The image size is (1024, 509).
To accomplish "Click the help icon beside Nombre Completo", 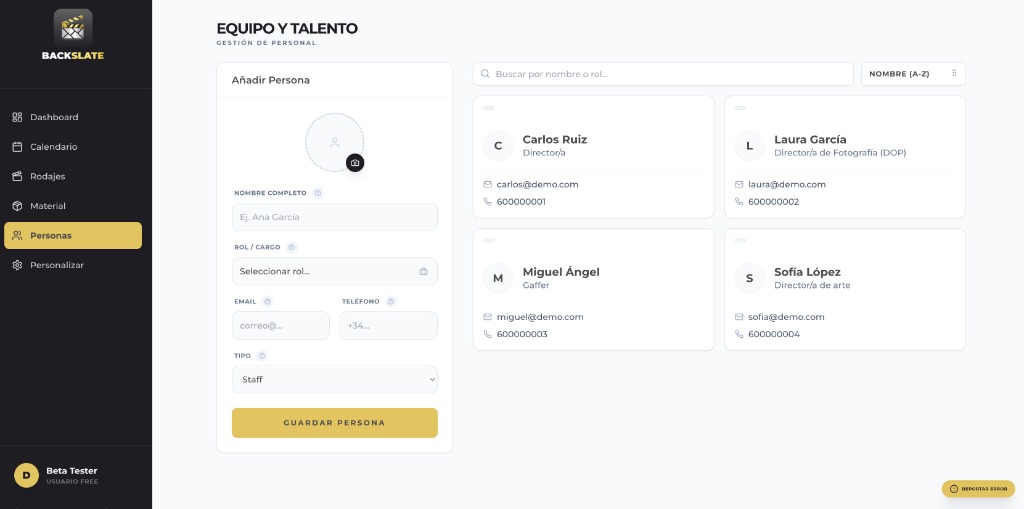I will pos(318,193).
